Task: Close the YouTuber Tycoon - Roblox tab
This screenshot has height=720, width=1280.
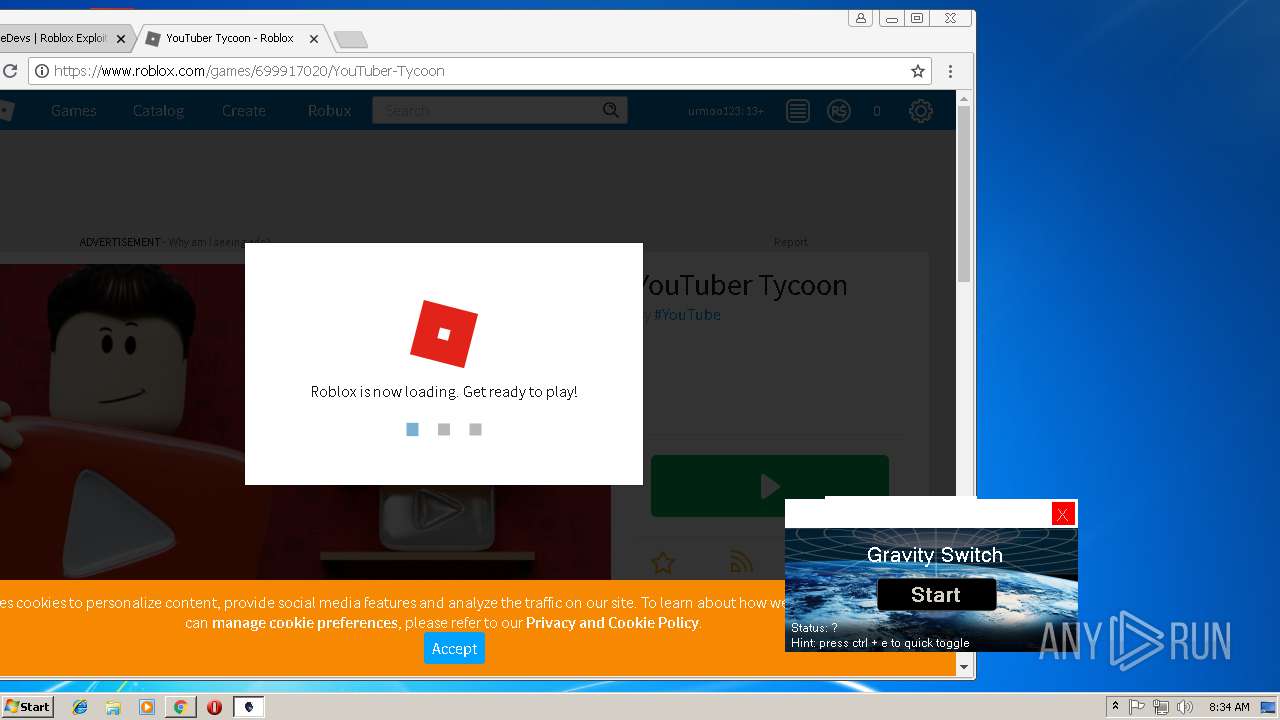Action: (314, 39)
